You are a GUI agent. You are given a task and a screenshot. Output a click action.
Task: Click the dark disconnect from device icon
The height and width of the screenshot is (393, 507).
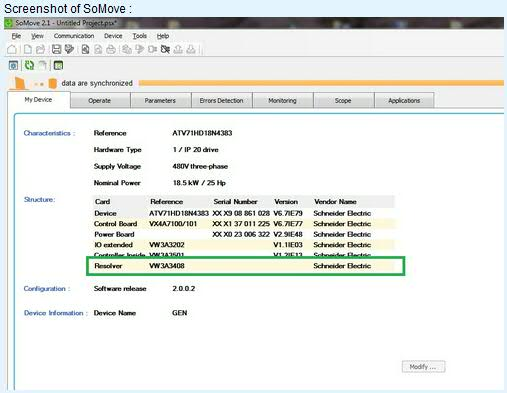pyautogui.click(x=165, y=49)
